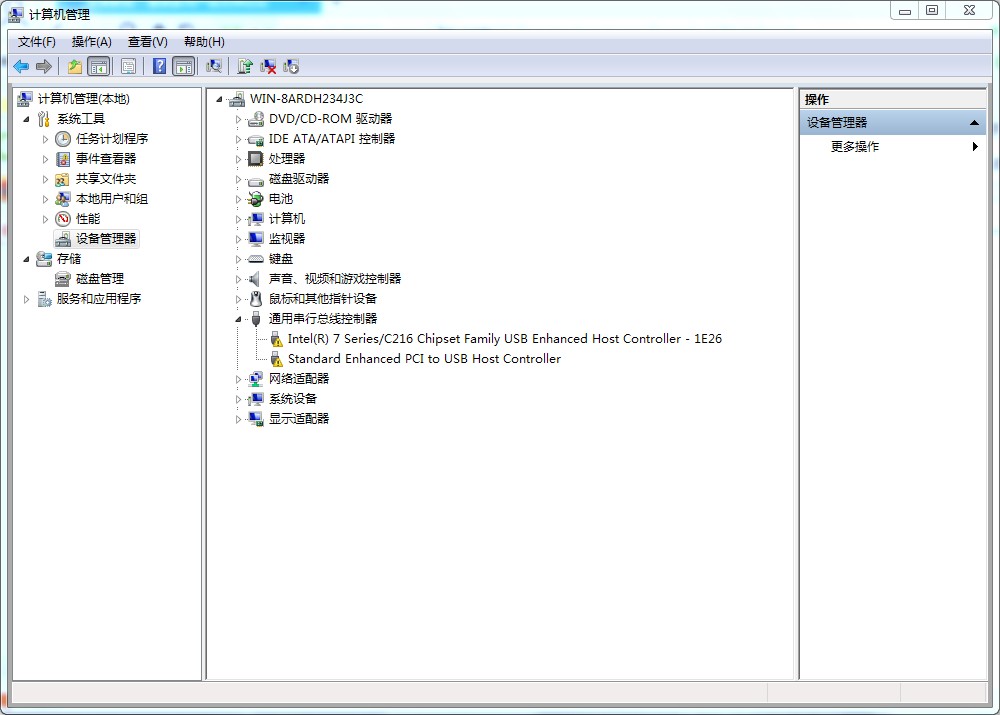Image resolution: width=1000 pixels, height=715 pixels.
Task: Open Help via the question mark icon
Action: click(x=159, y=67)
